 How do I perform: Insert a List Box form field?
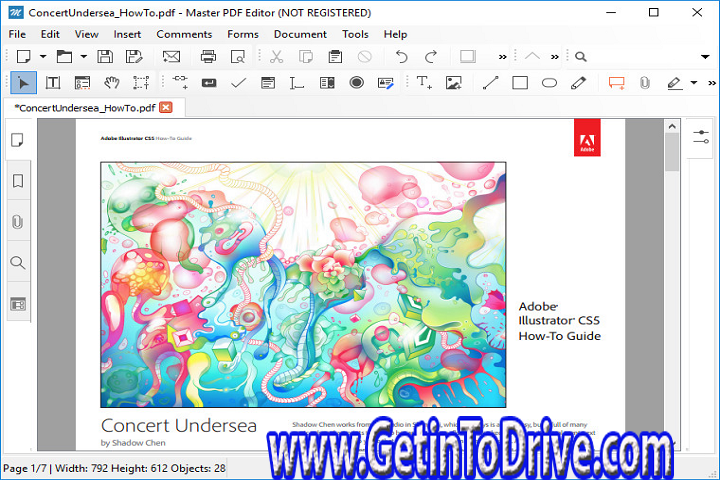pyautogui.click(x=268, y=83)
